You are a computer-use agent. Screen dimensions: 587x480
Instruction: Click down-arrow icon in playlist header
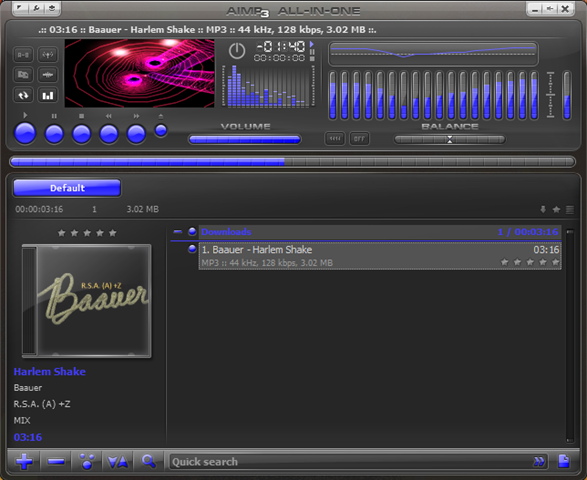point(543,209)
